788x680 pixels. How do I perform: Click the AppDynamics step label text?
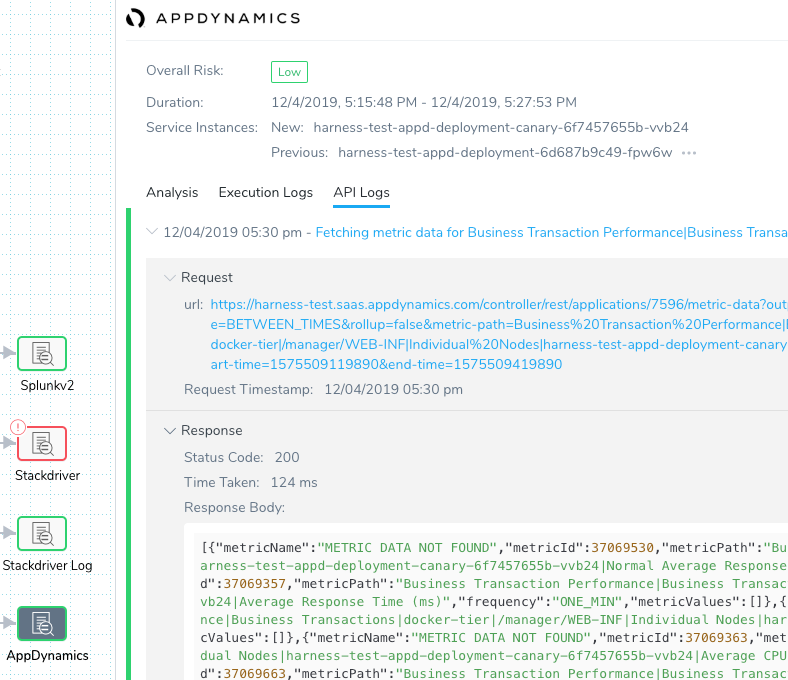tap(47, 655)
